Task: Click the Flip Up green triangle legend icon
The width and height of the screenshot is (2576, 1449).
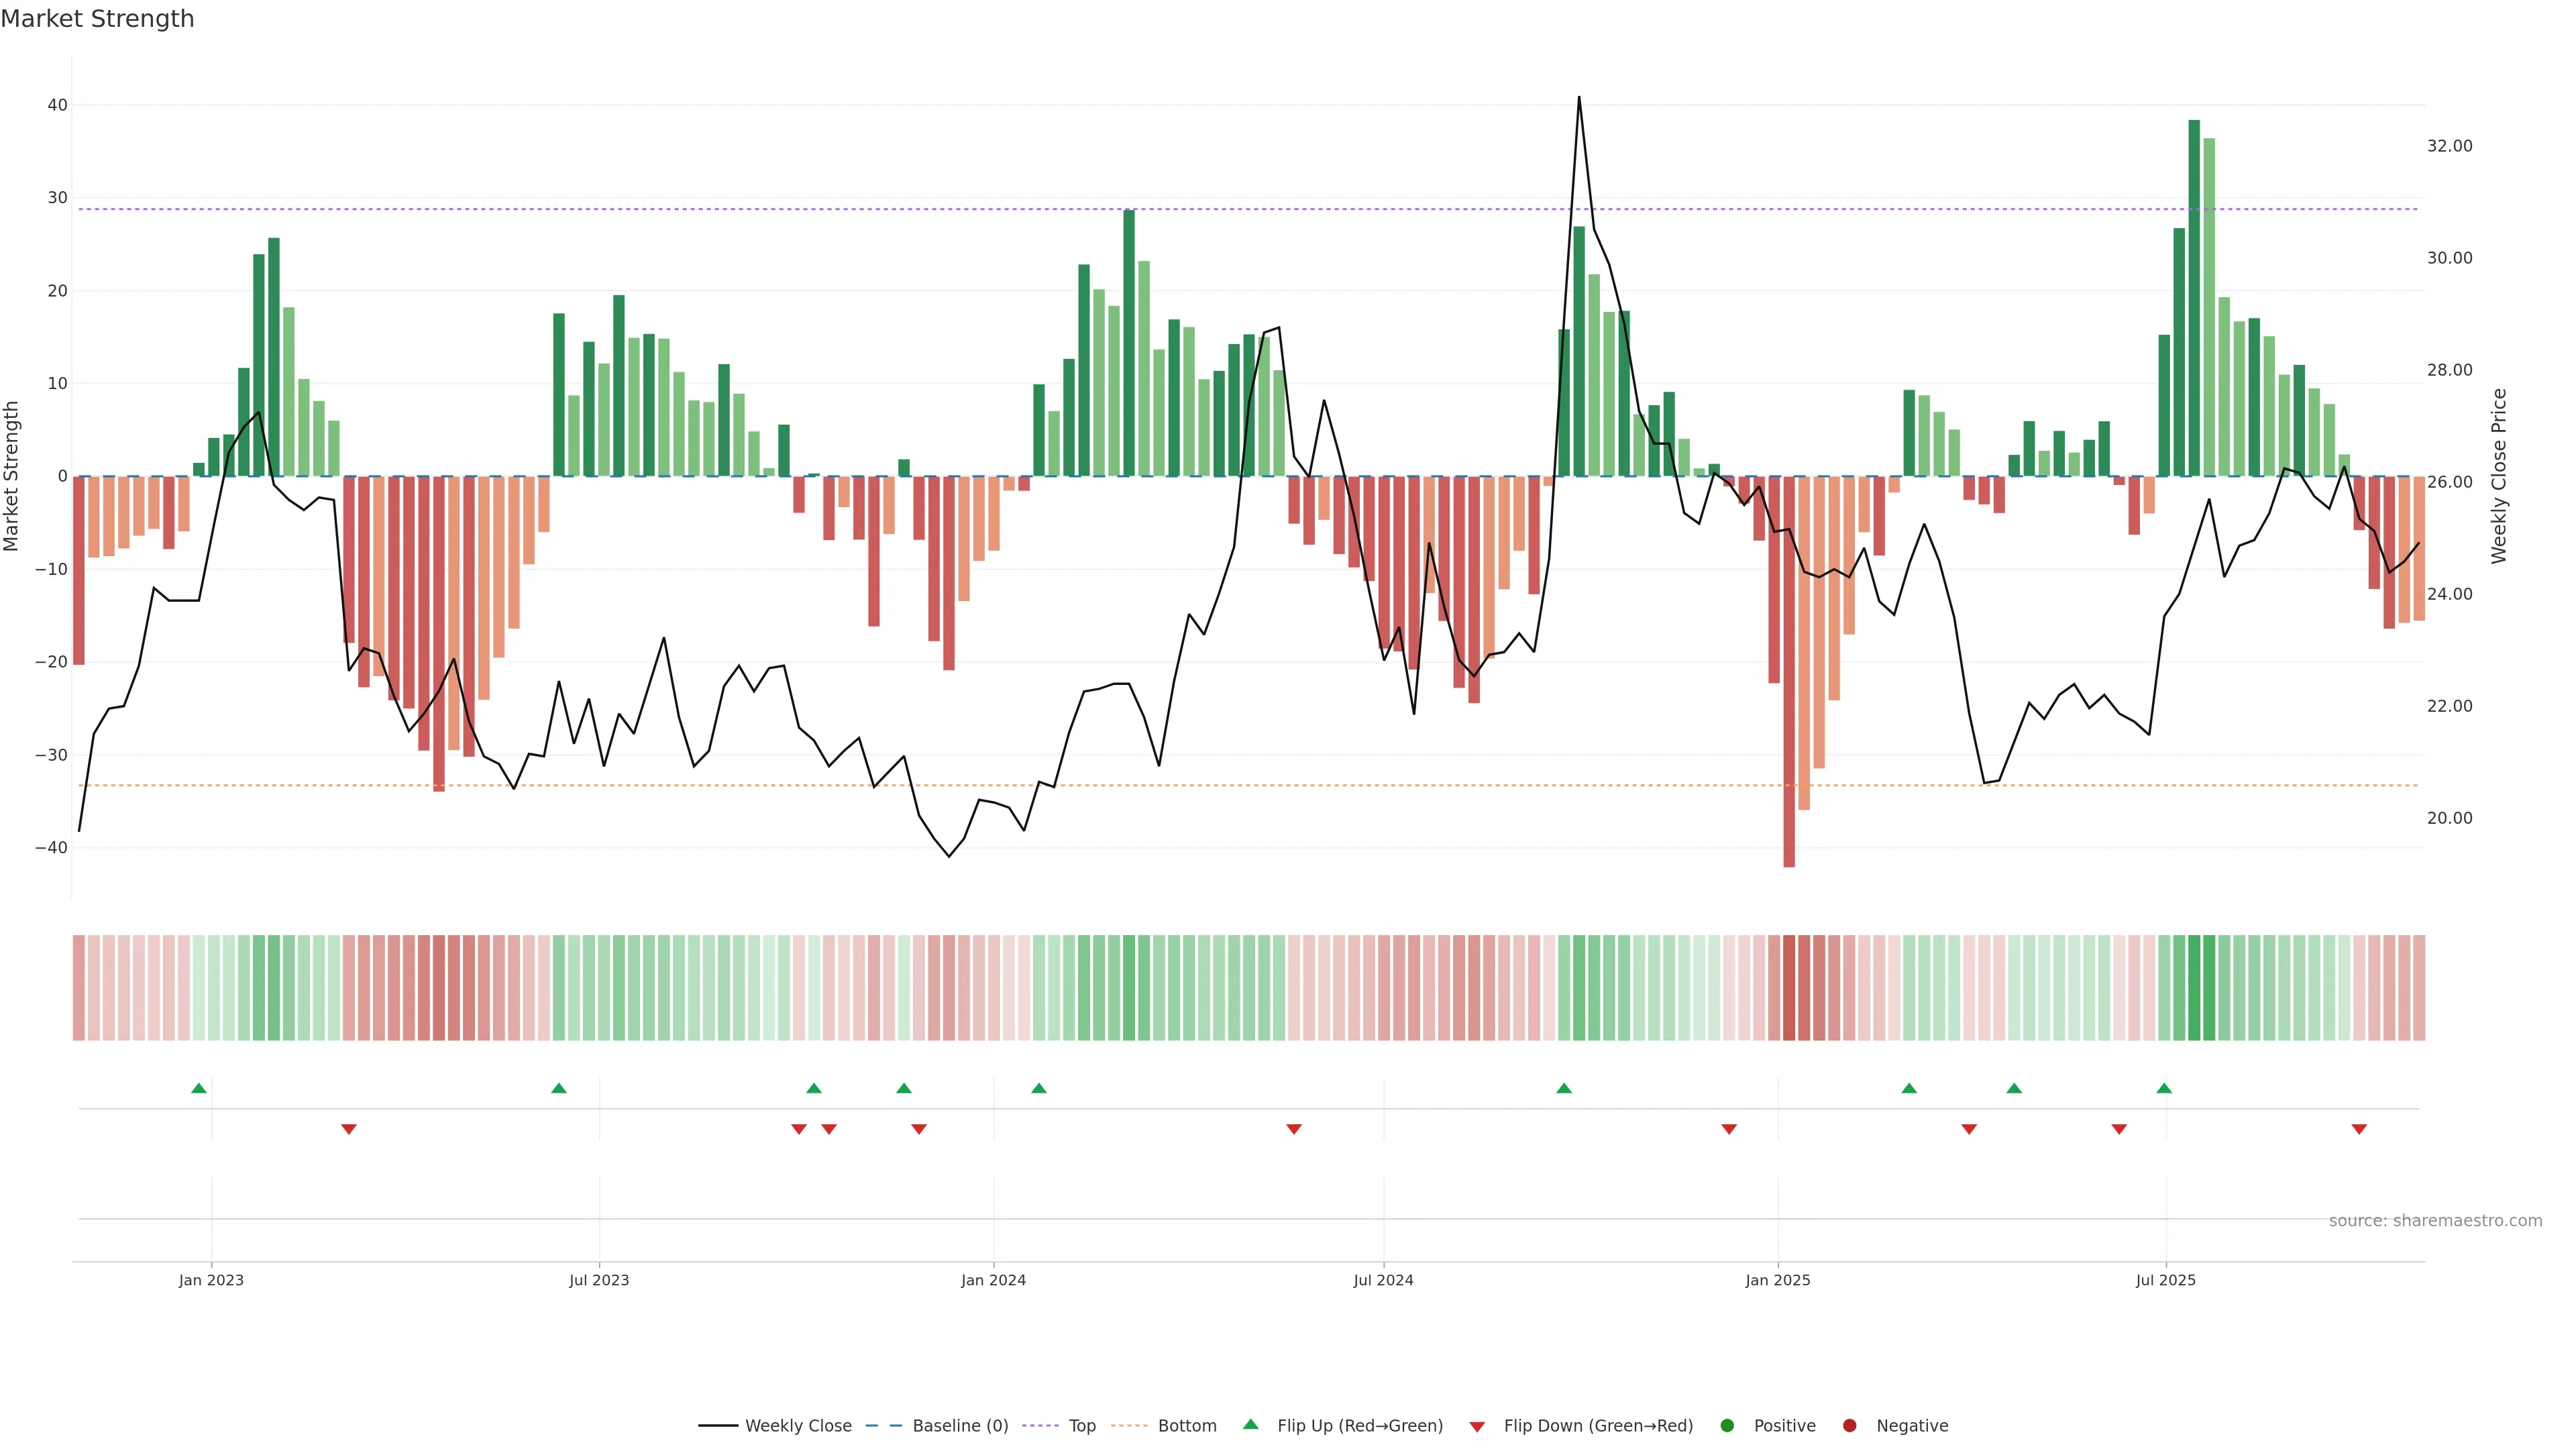Action: (x=1250, y=1424)
